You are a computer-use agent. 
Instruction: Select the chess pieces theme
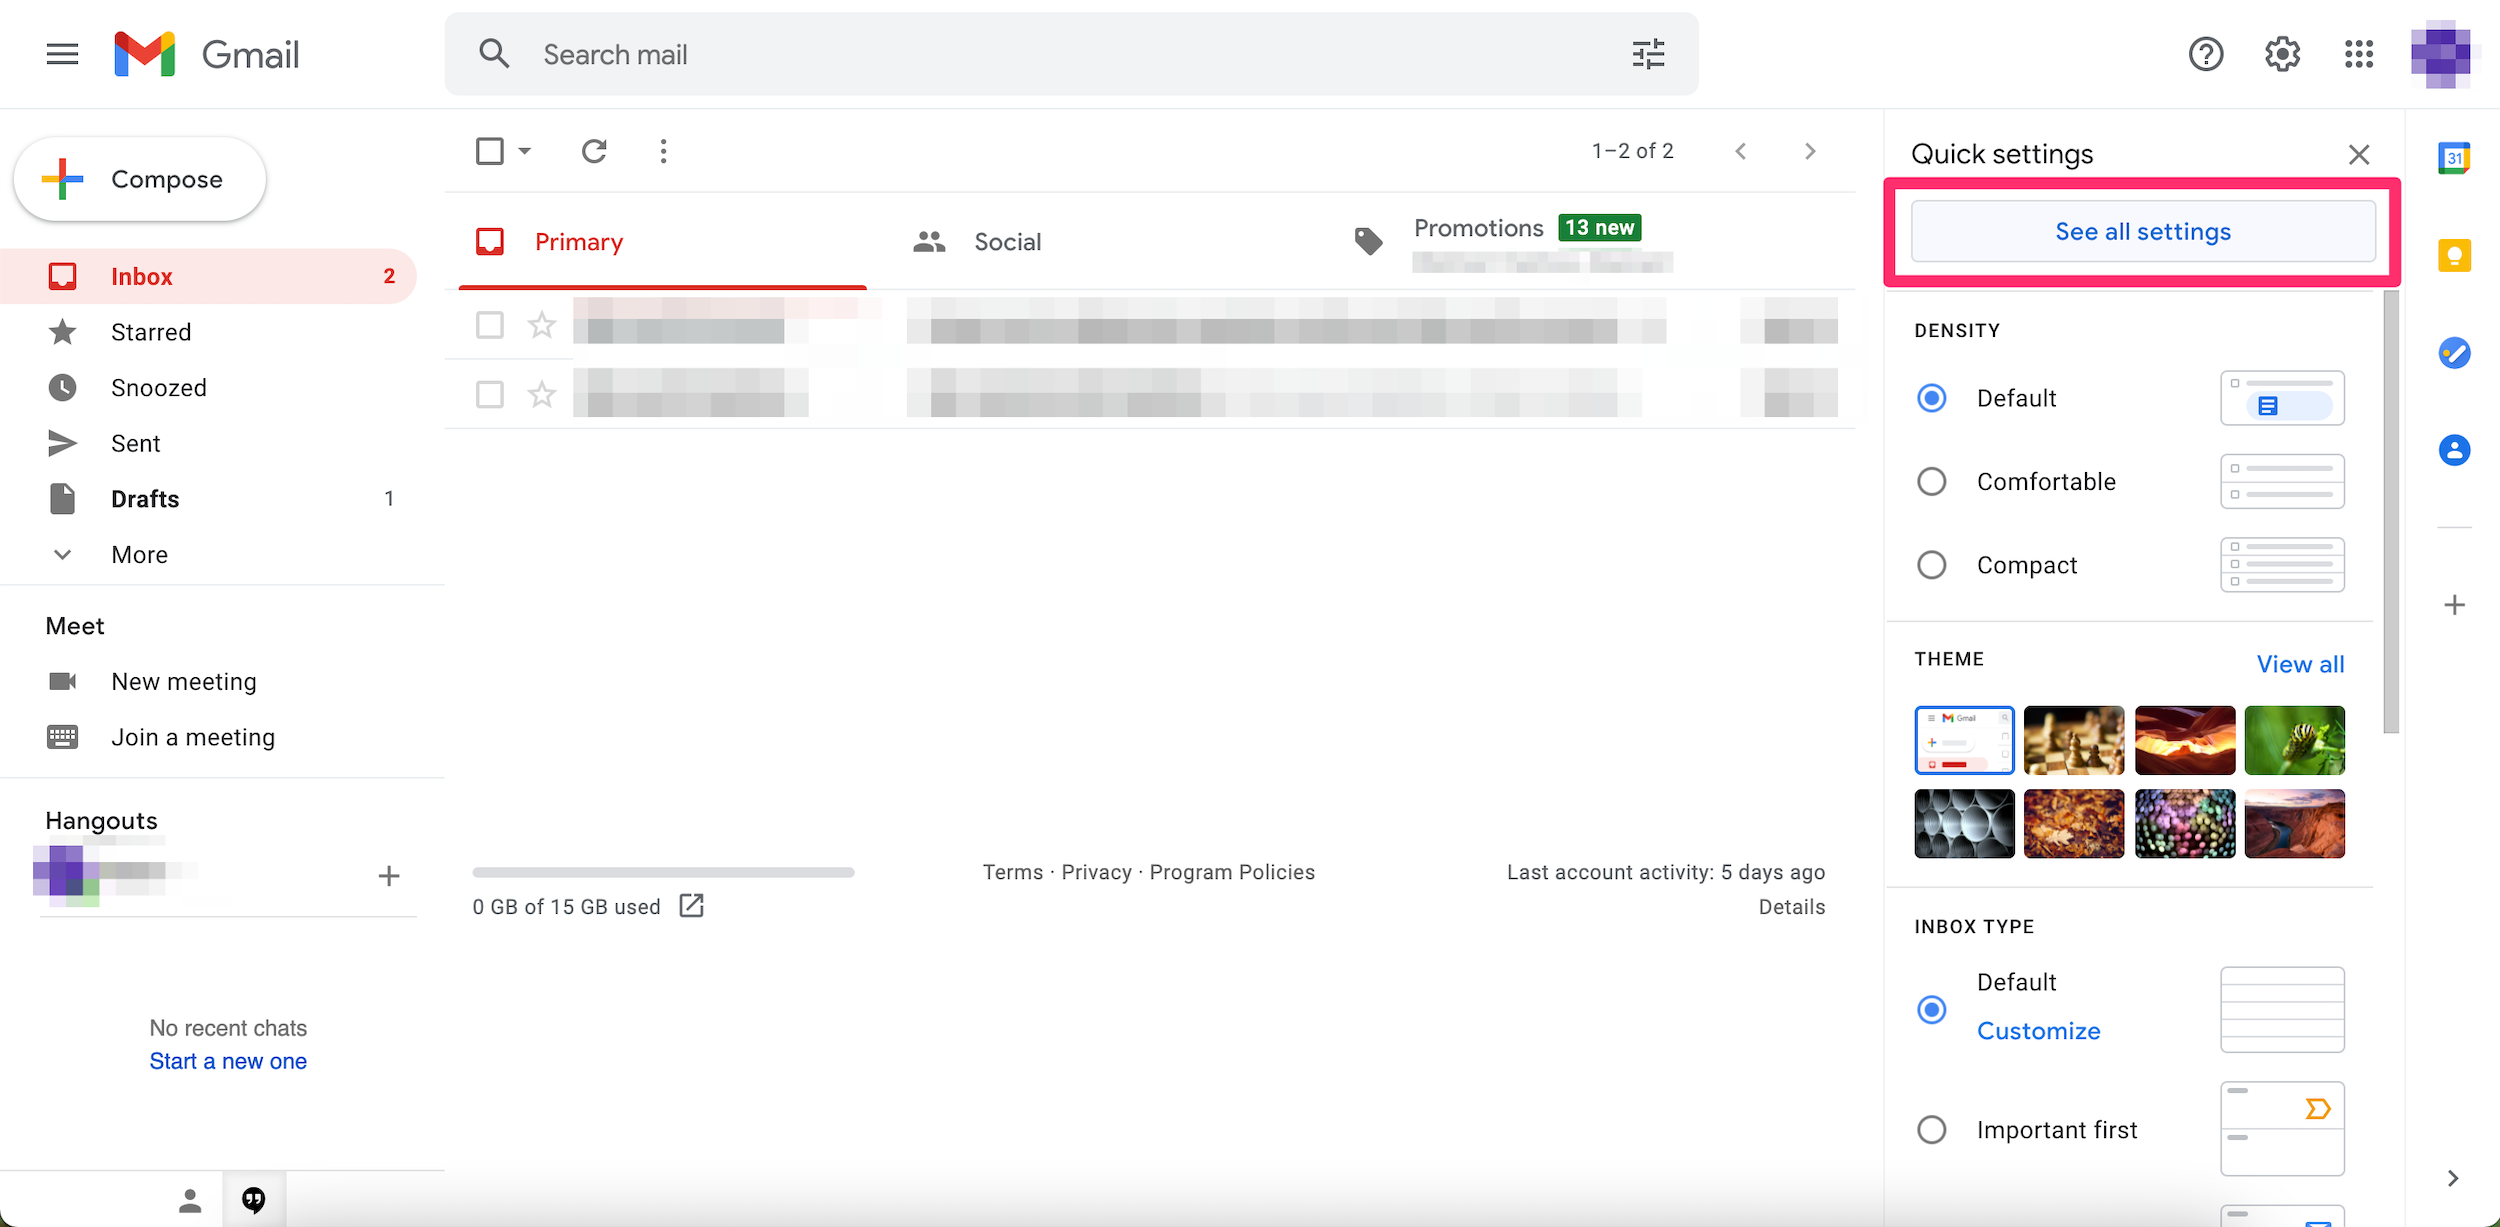(x=2074, y=740)
